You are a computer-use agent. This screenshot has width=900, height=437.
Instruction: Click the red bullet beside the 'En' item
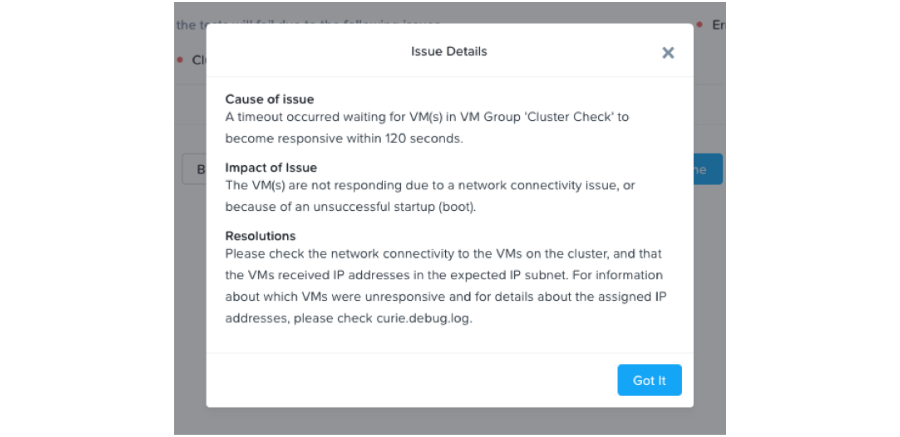click(700, 25)
